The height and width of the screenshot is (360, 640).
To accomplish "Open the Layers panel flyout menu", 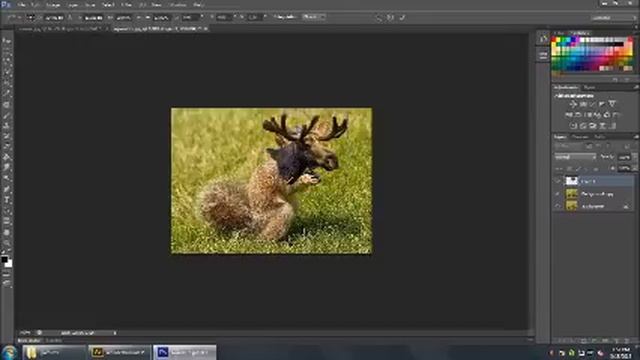I will pyautogui.click(x=636, y=137).
